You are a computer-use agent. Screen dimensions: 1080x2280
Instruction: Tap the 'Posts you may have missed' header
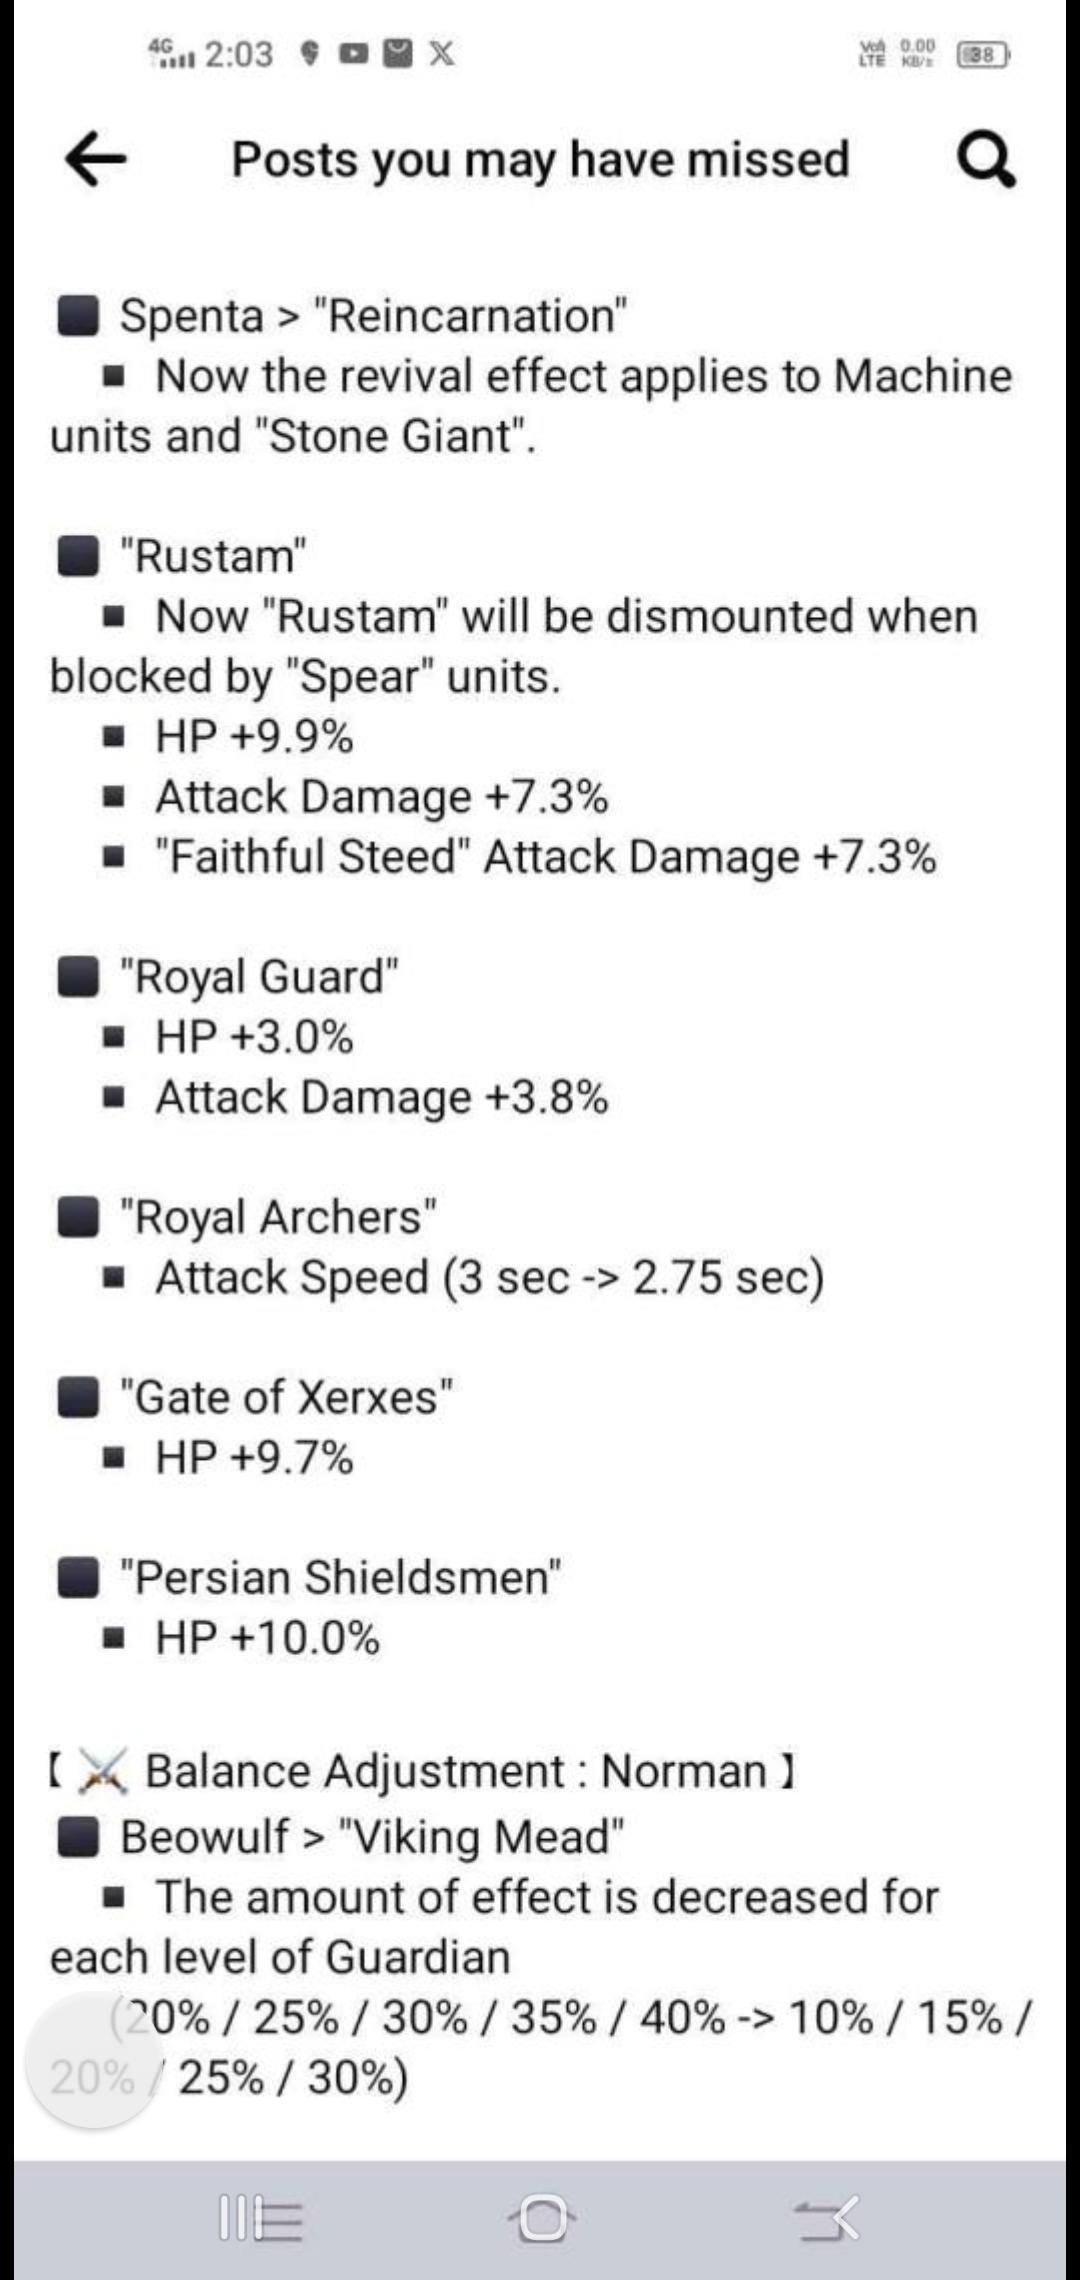[x=538, y=160]
